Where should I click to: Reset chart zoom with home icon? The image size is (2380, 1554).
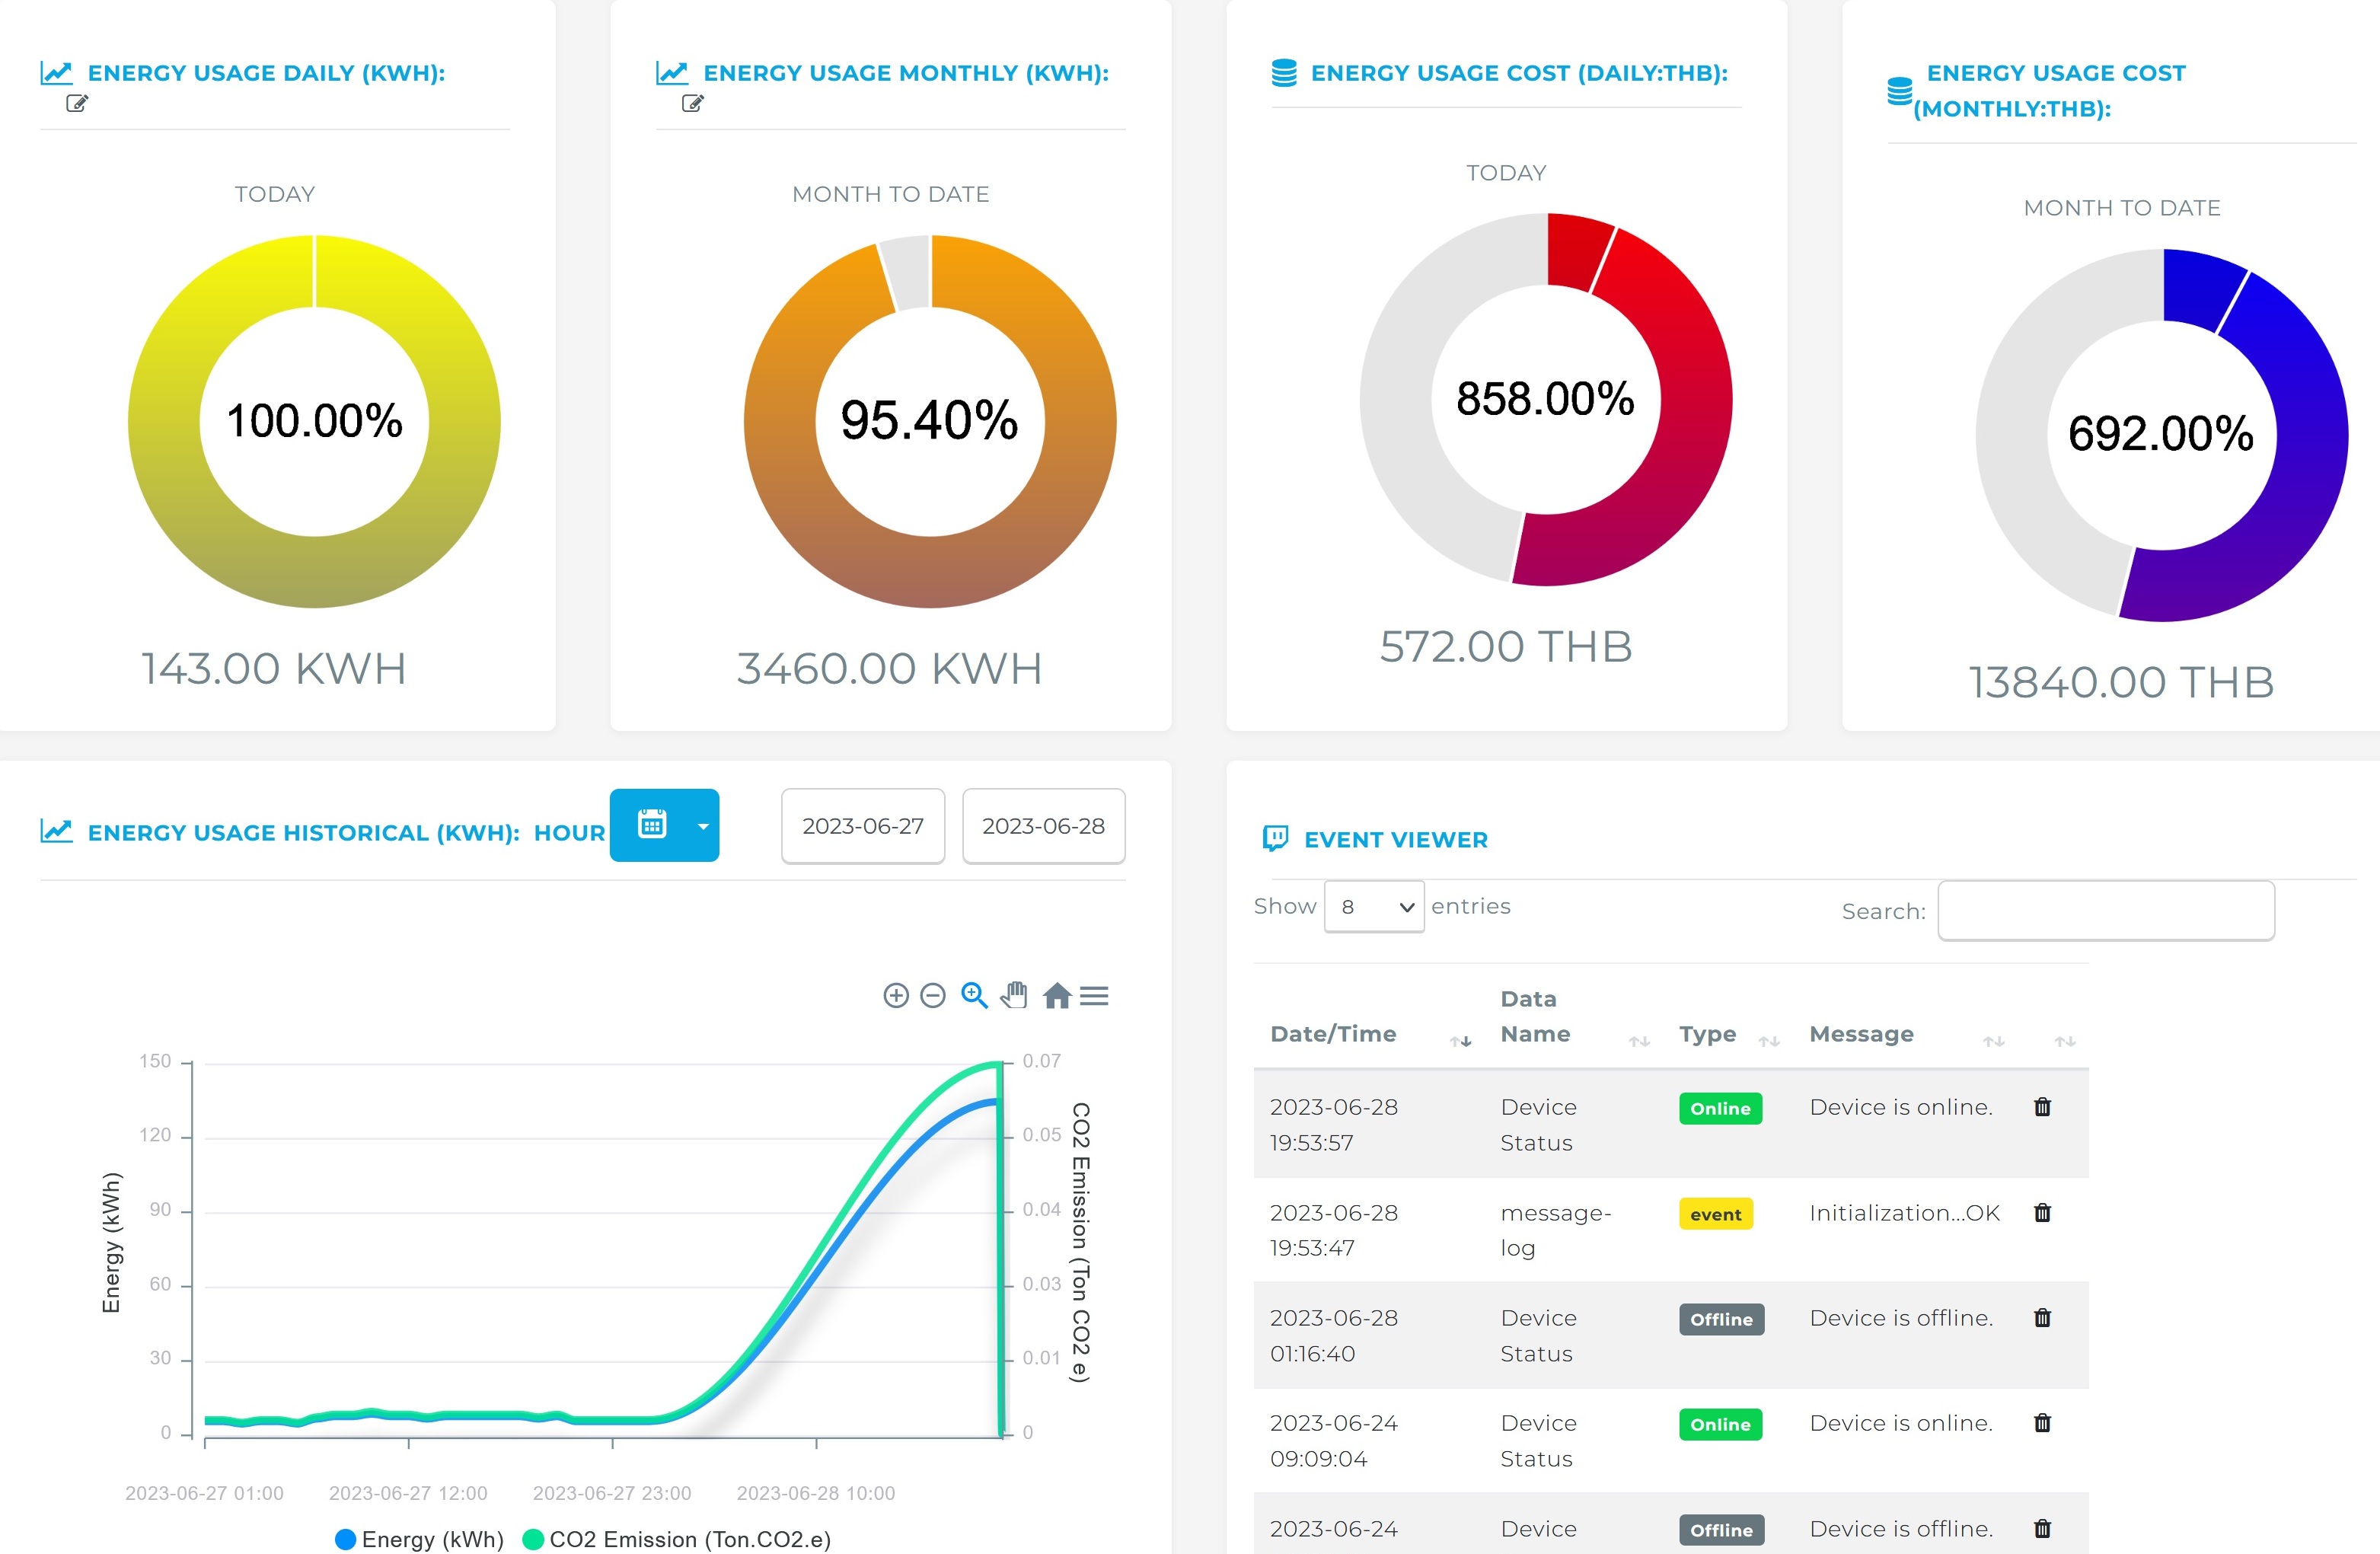coord(1057,995)
